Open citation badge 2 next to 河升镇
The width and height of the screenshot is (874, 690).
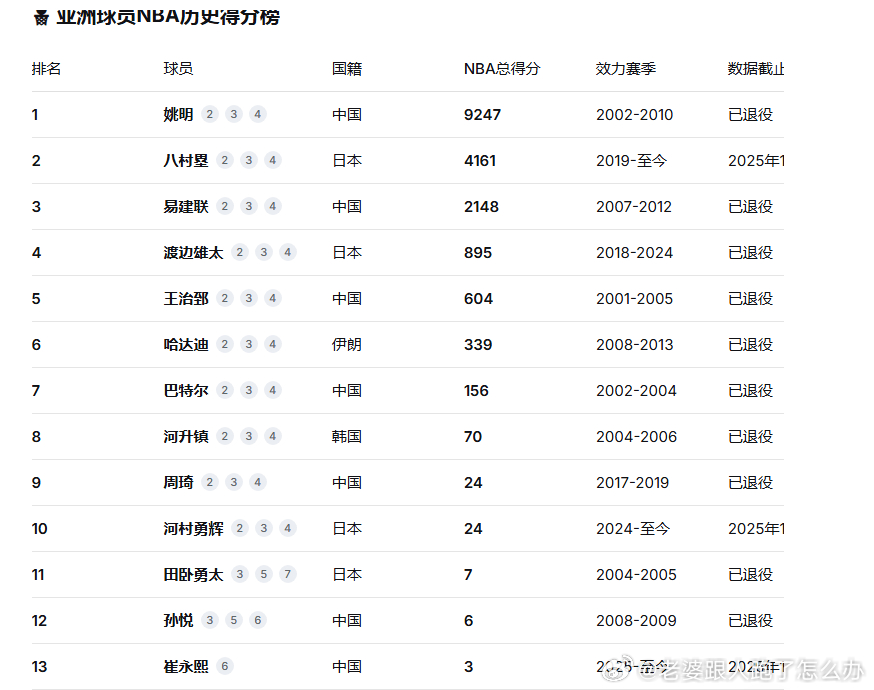(x=225, y=436)
